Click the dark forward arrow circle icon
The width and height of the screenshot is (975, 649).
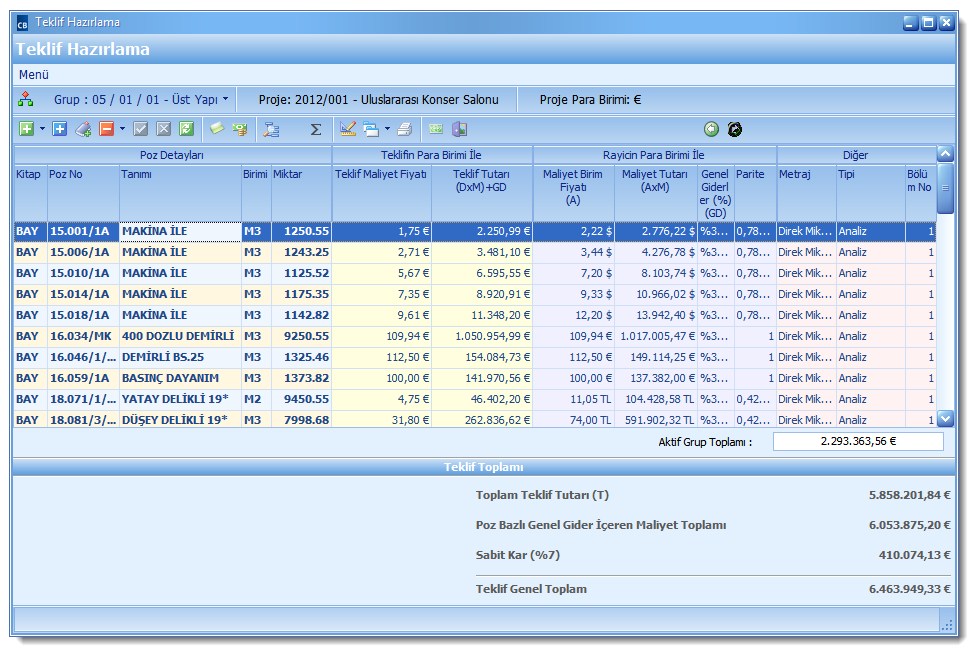(735, 129)
